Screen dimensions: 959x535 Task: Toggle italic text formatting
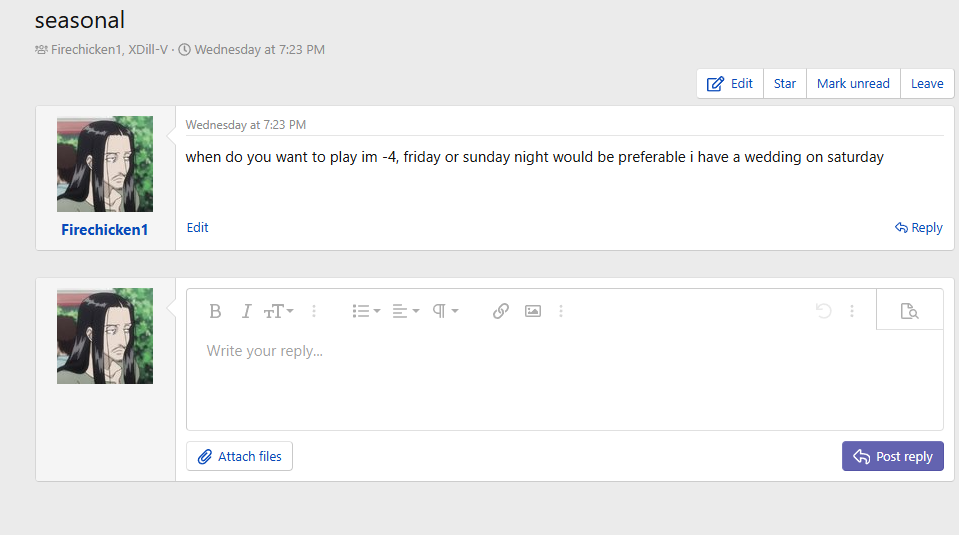pos(246,311)
